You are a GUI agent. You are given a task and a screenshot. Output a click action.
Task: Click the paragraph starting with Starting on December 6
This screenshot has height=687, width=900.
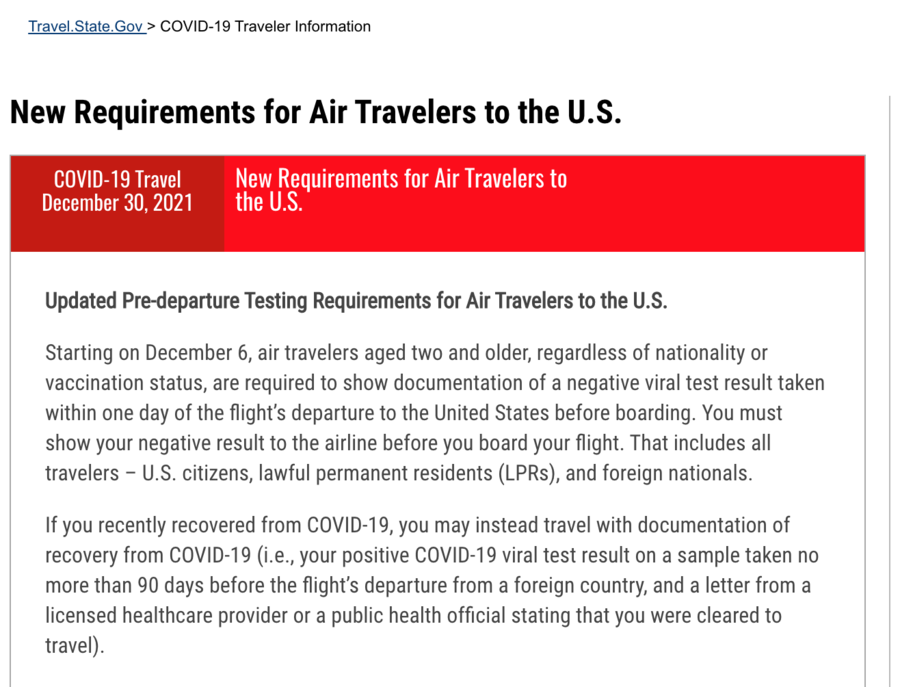point(435,413)
